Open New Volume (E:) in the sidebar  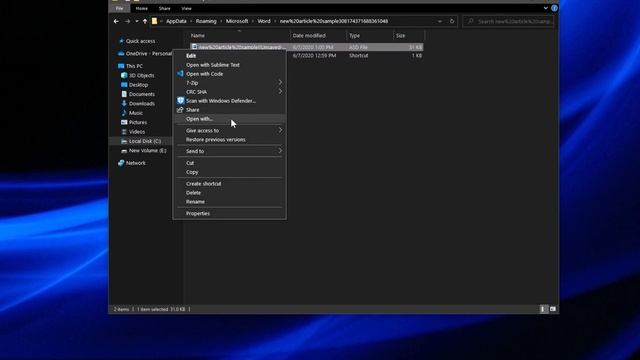coord(148,151)
